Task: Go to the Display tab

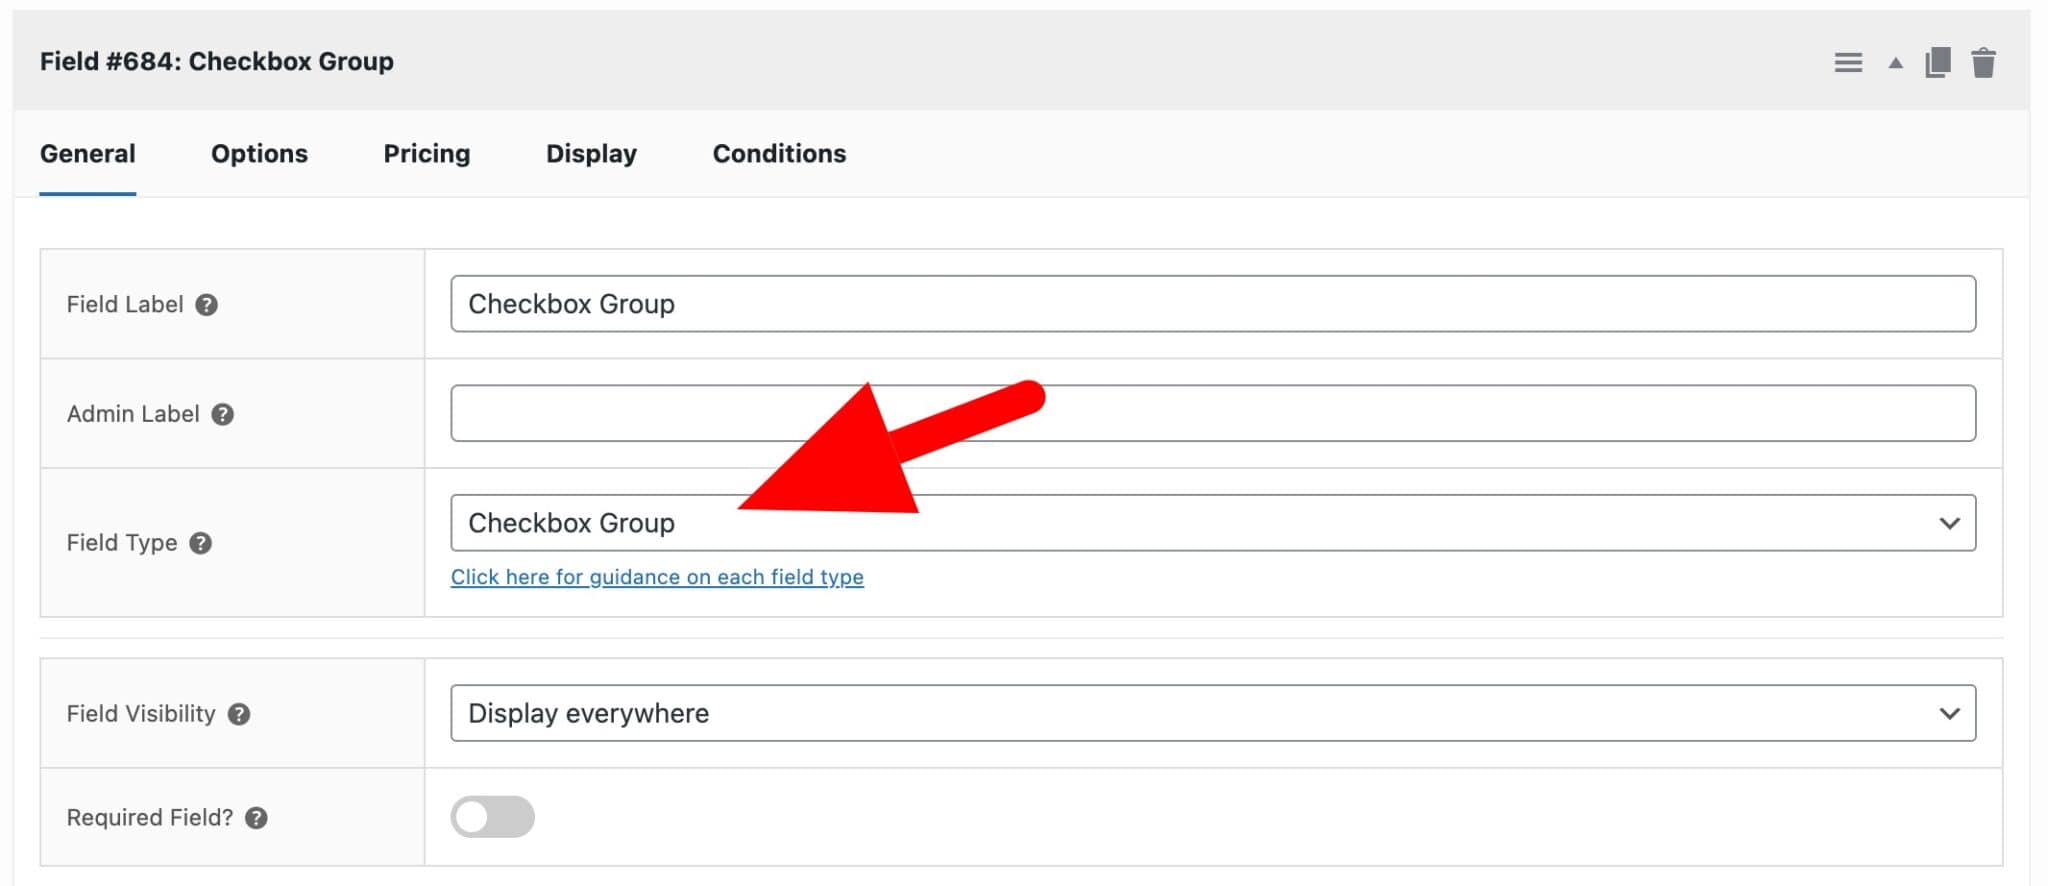Action: tap(591, 154)
